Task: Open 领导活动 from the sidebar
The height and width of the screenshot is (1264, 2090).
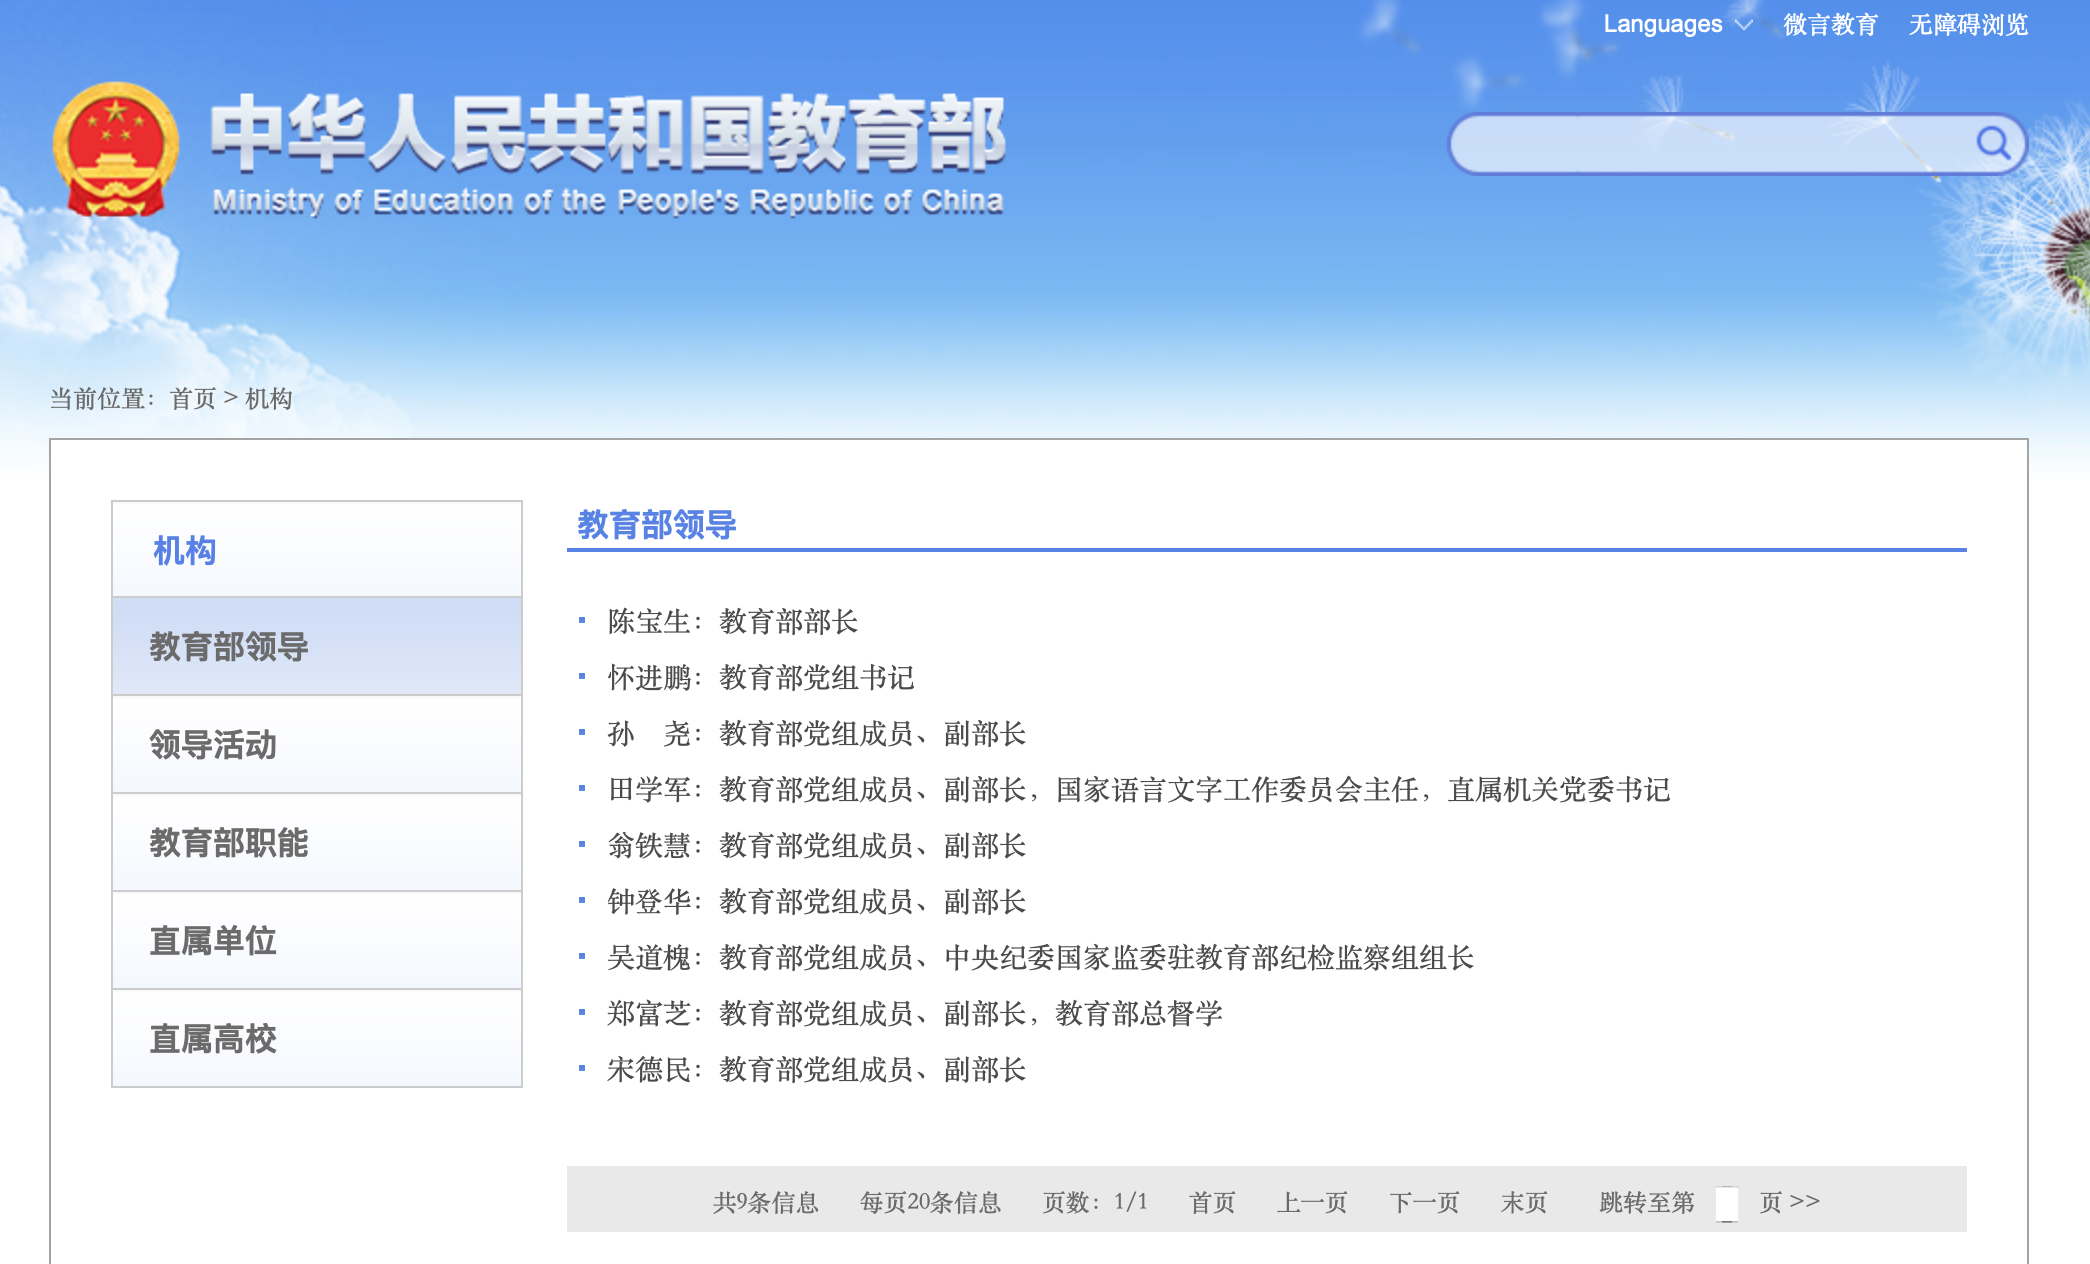Action: pos(213,745)
